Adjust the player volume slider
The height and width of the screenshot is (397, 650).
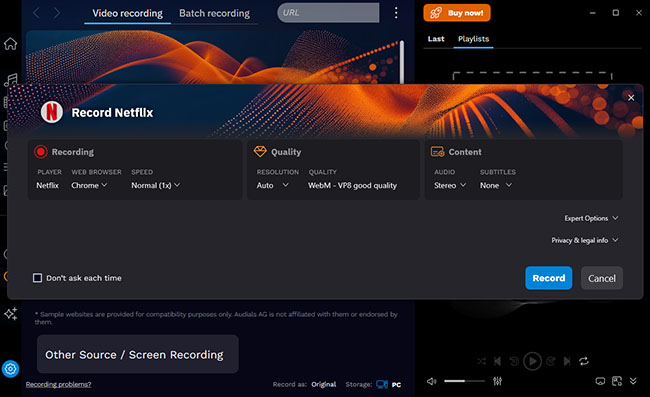(464, 381)
